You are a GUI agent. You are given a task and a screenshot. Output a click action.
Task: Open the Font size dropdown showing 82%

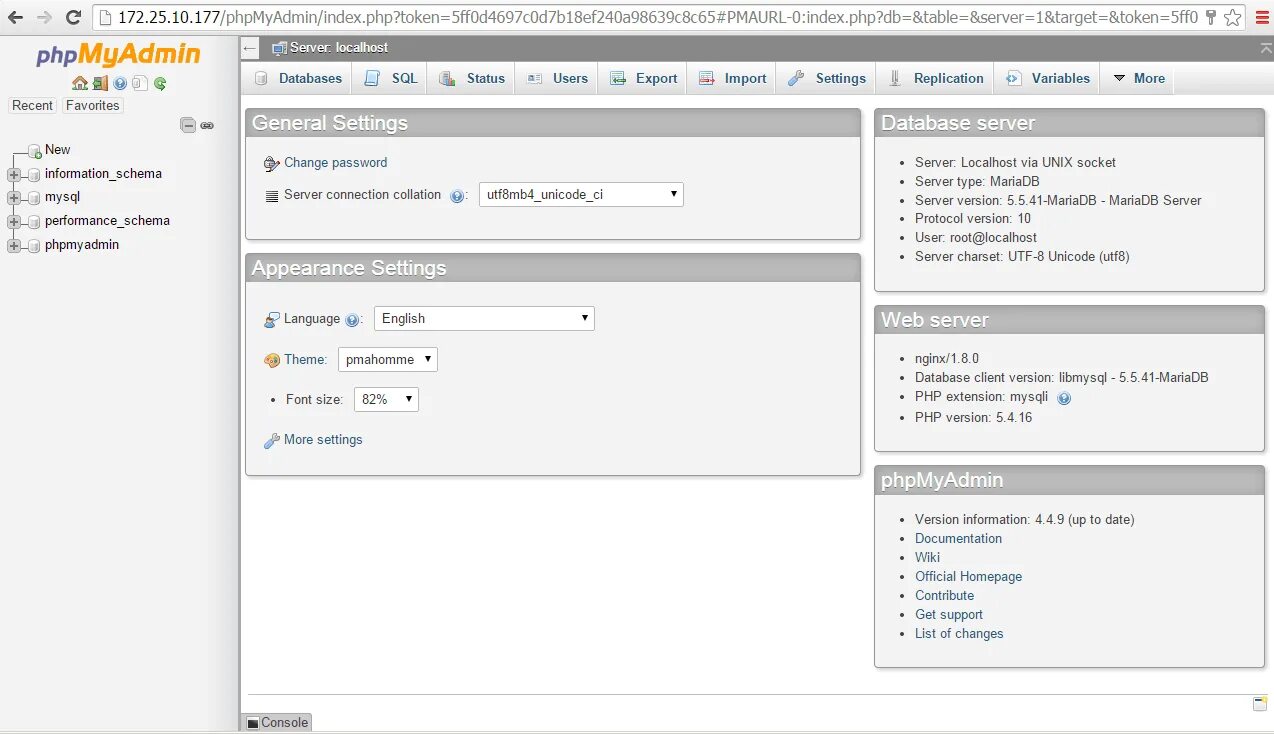point(386,400)
